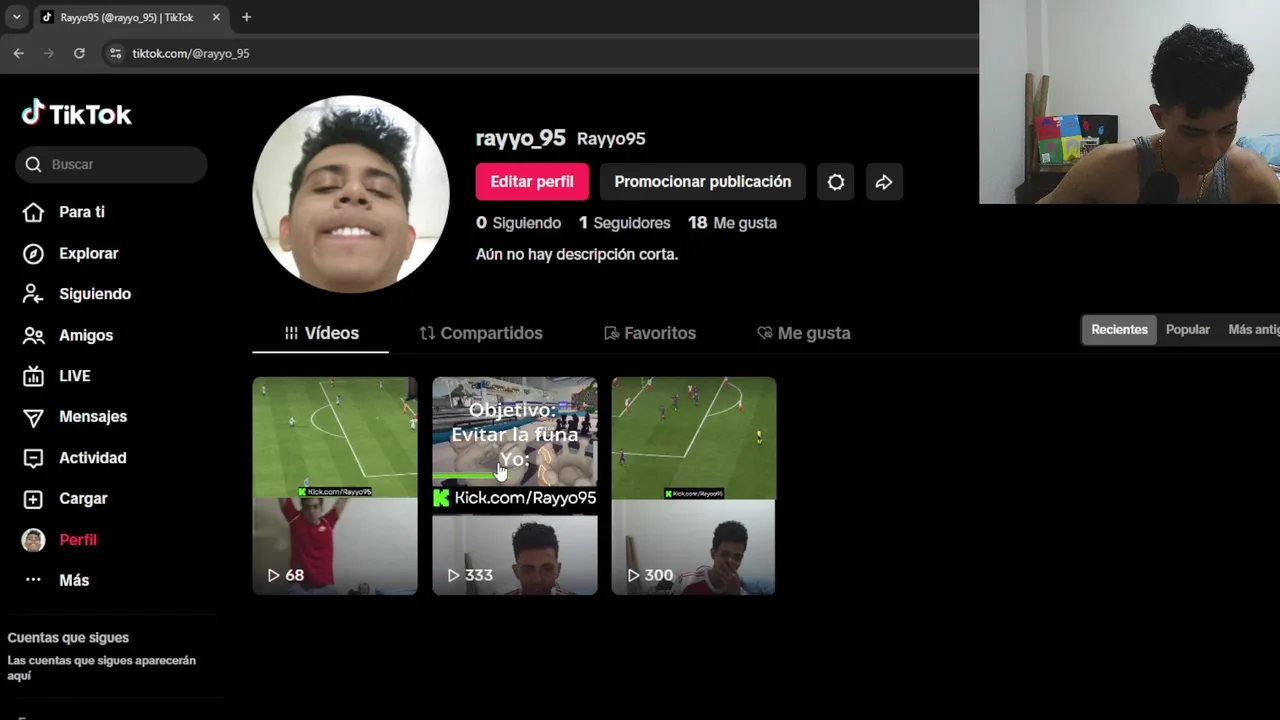Image resolution: width=1280 pixels, height=720 pixels.
Task: Select the Popular sort option
Action: (1188, 330)
